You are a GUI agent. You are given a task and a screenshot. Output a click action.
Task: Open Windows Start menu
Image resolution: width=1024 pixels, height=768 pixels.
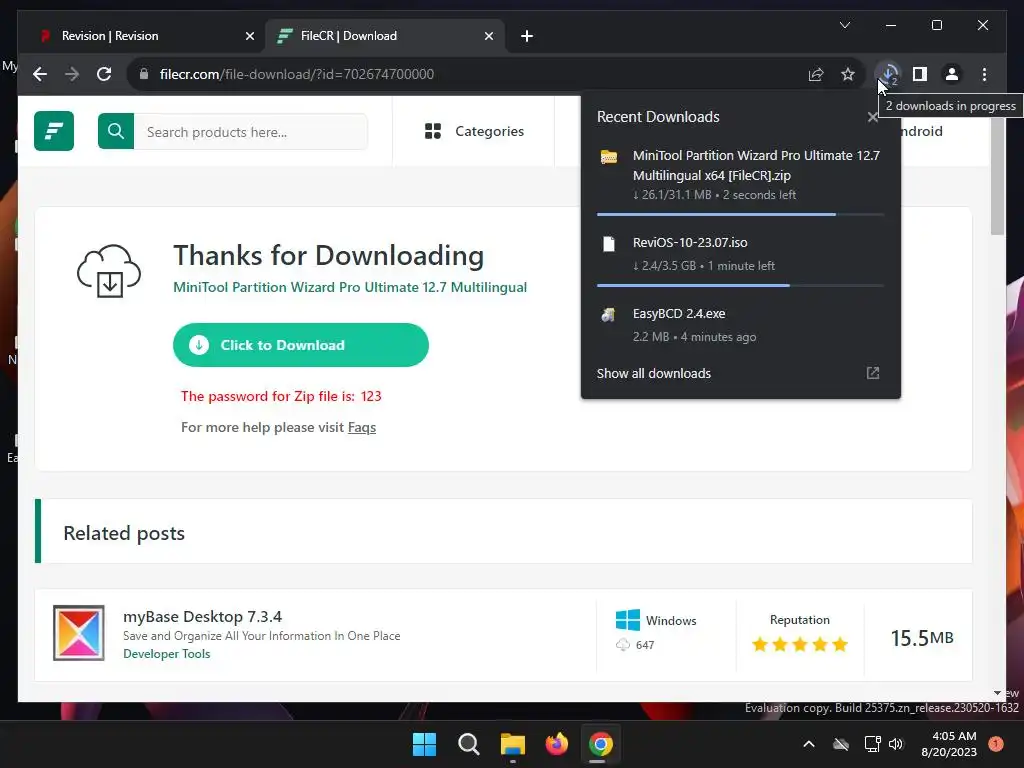[424, 744]
